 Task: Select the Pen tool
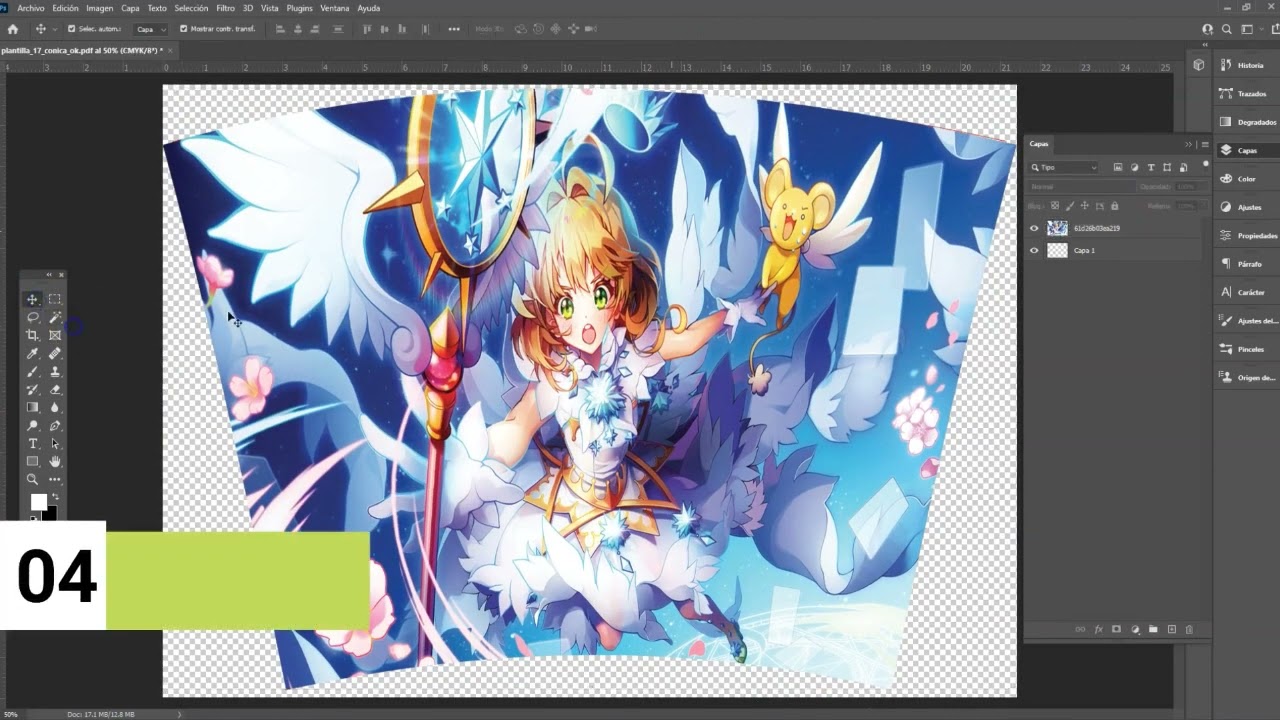pos(55,426)
